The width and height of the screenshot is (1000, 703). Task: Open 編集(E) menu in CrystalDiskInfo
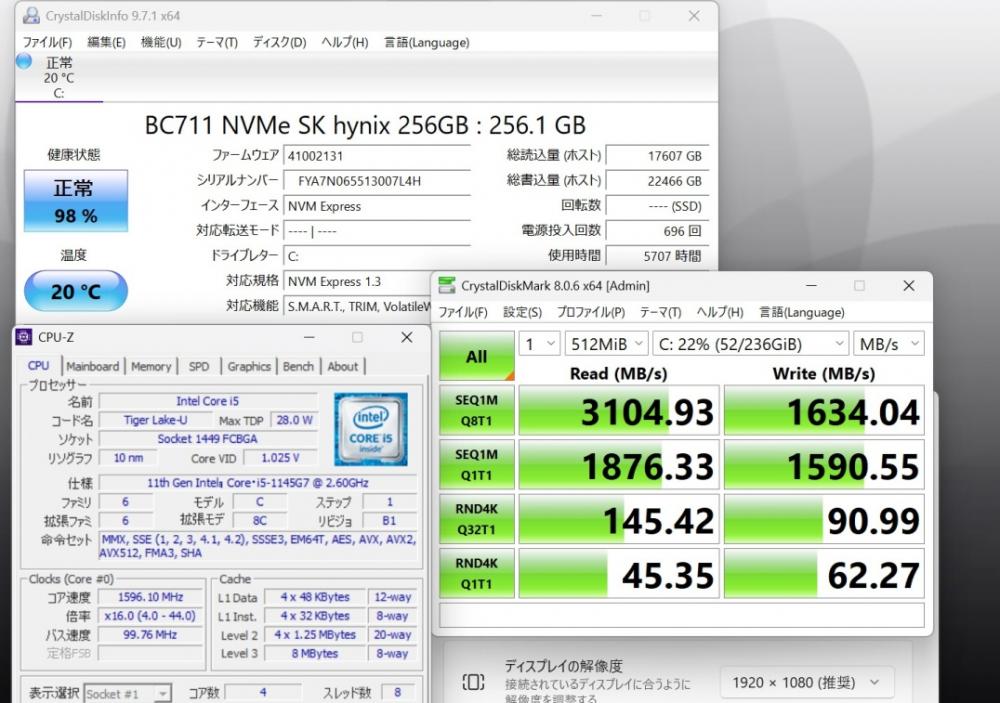point(107,42)
